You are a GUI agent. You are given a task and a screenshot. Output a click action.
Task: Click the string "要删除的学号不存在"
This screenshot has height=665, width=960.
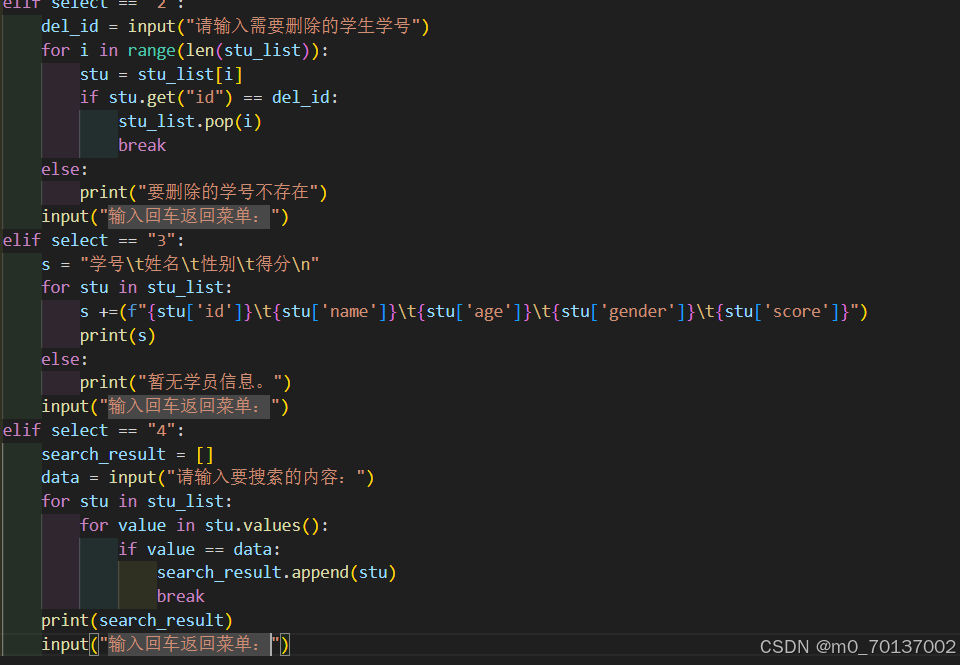[228, 192]
